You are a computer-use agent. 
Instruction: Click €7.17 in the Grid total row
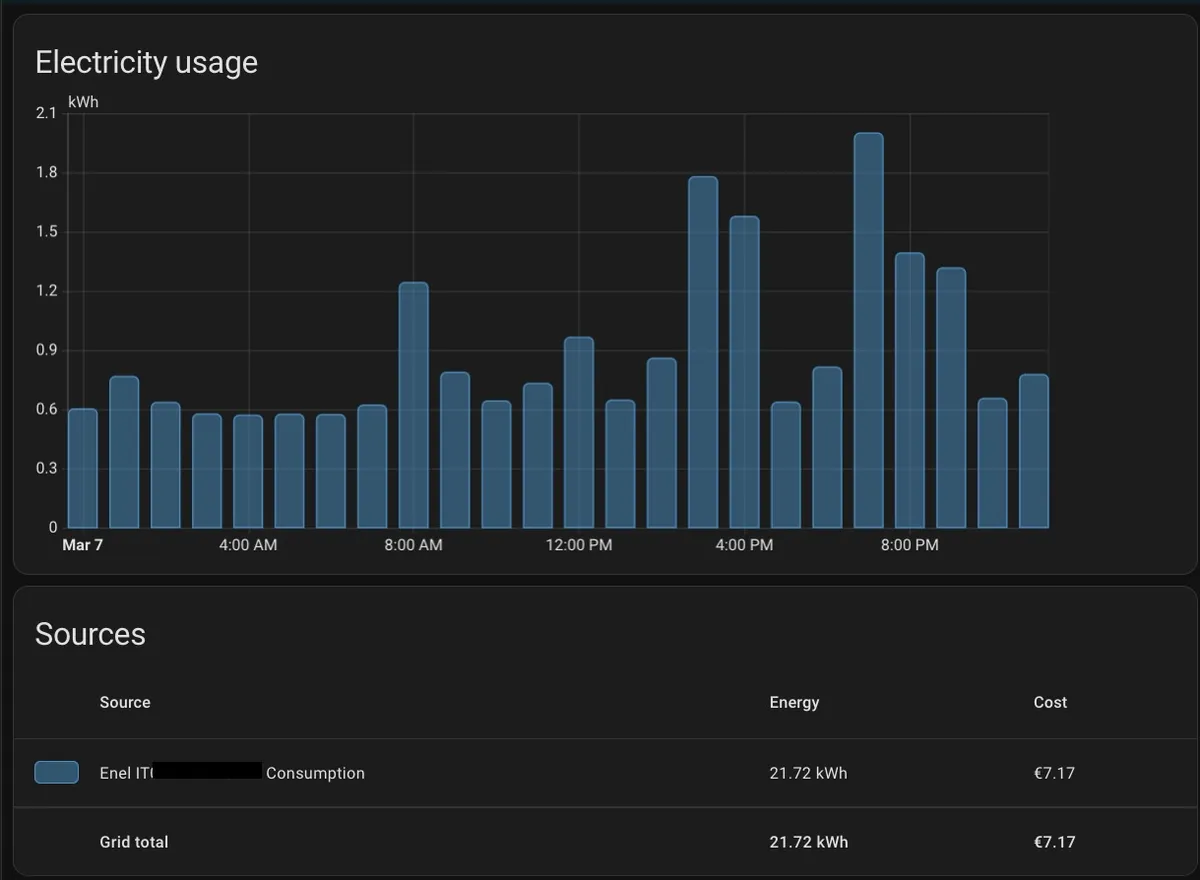1054,842
